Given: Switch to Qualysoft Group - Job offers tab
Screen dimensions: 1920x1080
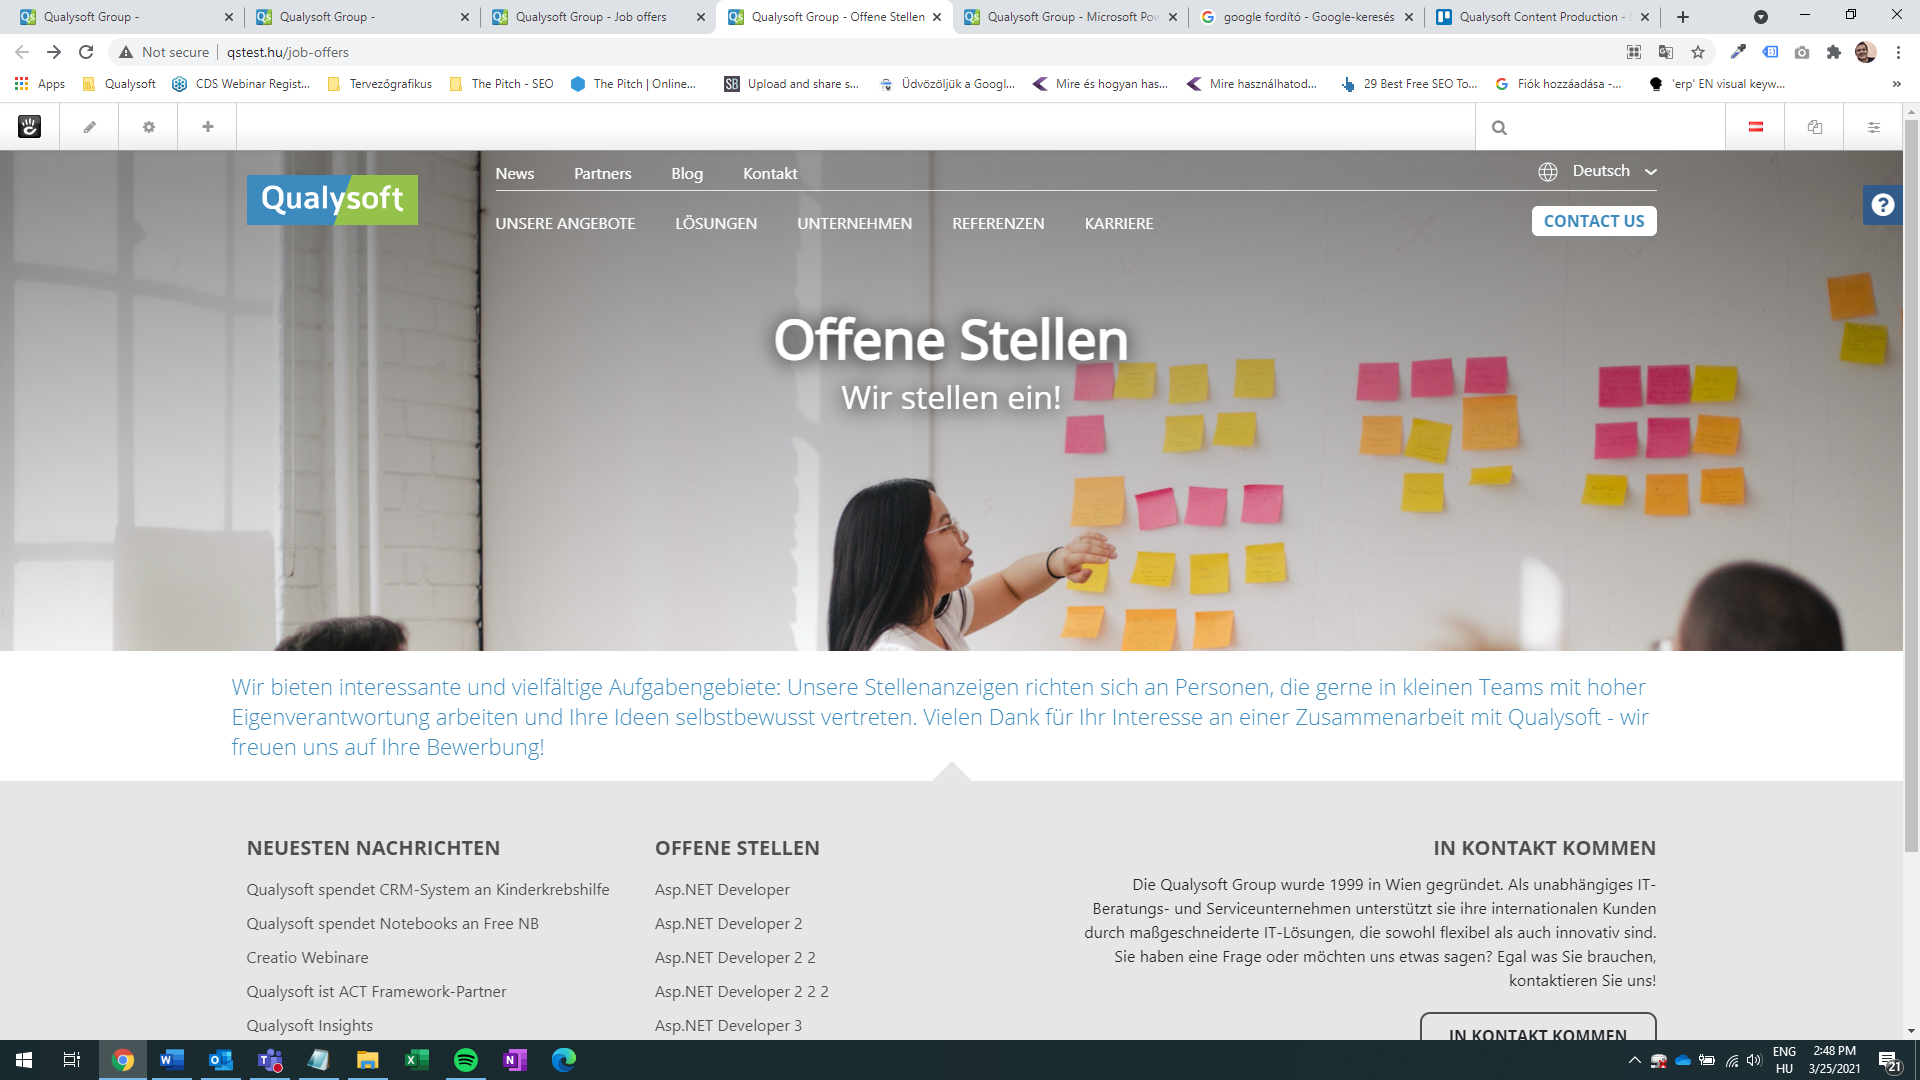Looking at the screenshot, I should coord(590,17).
